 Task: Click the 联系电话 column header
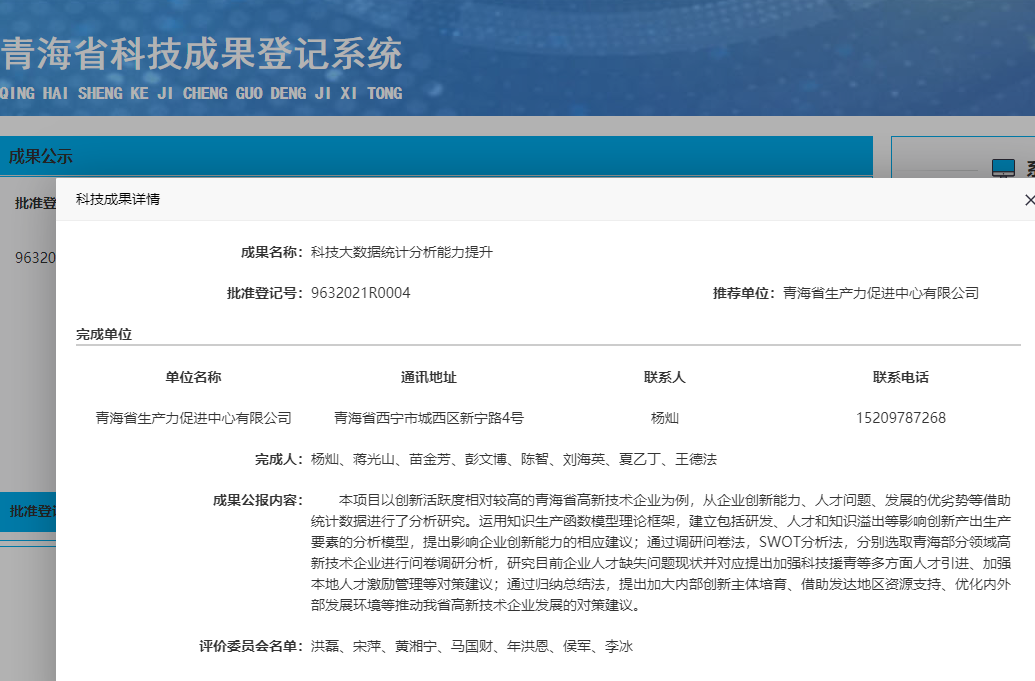[x=900, y=377]
